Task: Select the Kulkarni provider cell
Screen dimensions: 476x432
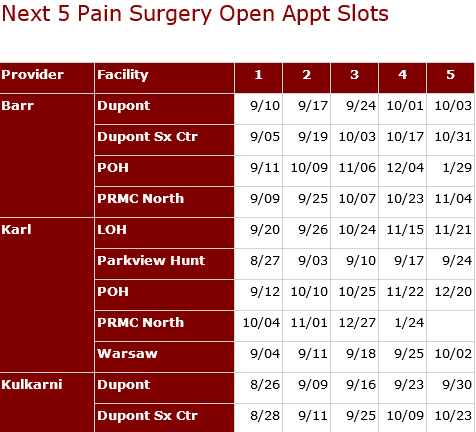Action: (x=47, y=403)
